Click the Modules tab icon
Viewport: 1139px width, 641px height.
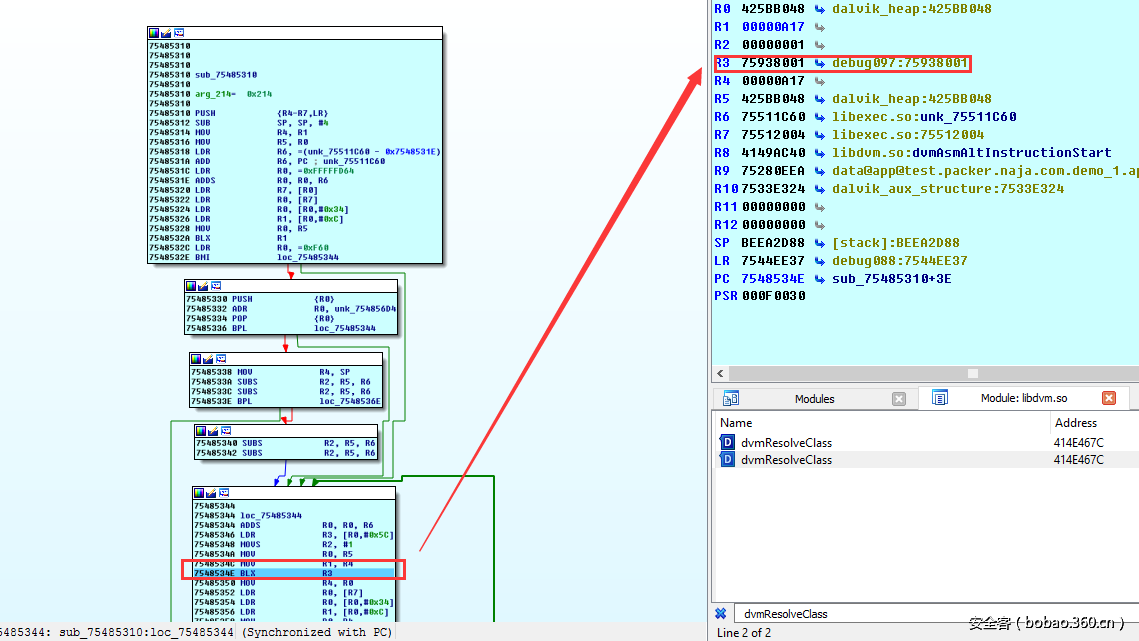pyautogui.click(x=731, y=398)
